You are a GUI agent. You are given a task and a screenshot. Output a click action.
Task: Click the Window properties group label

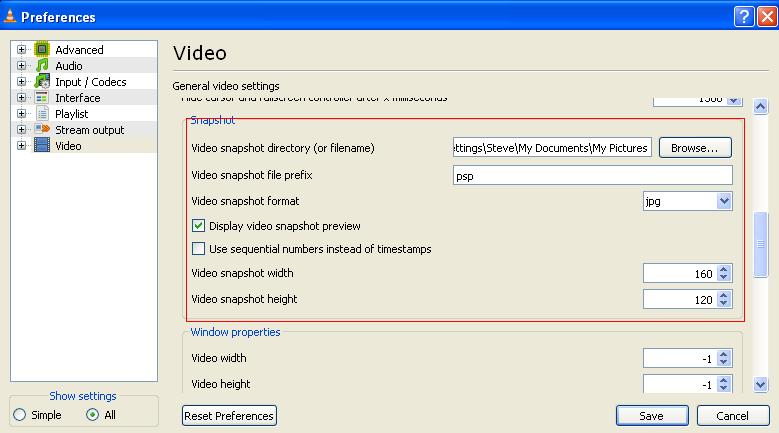tap(235, 332)
